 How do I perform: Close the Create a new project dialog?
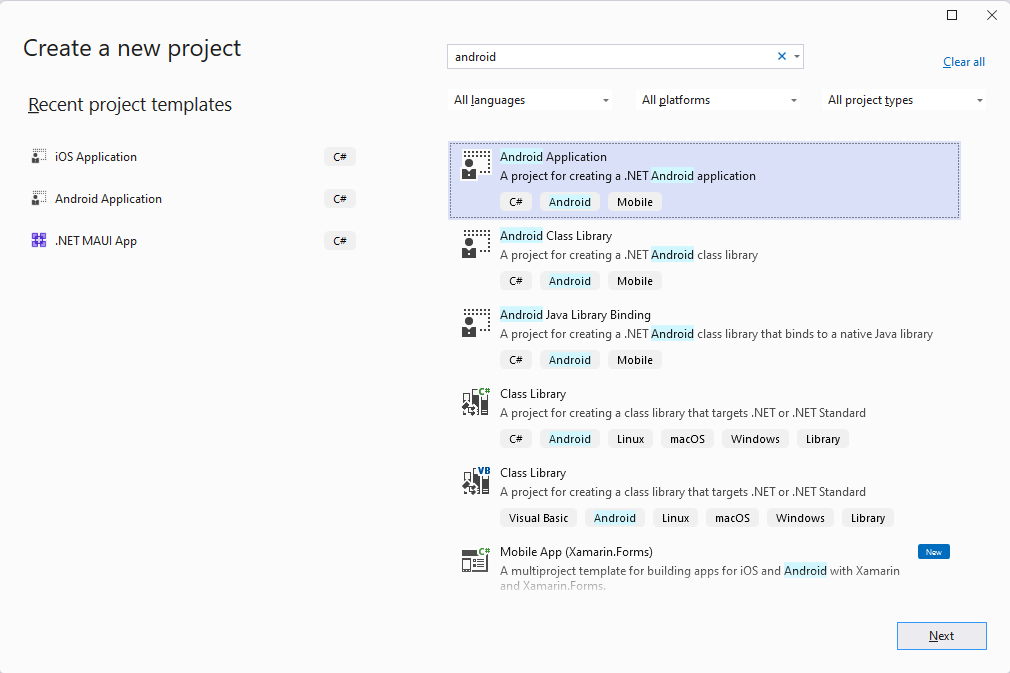point(992,15)
